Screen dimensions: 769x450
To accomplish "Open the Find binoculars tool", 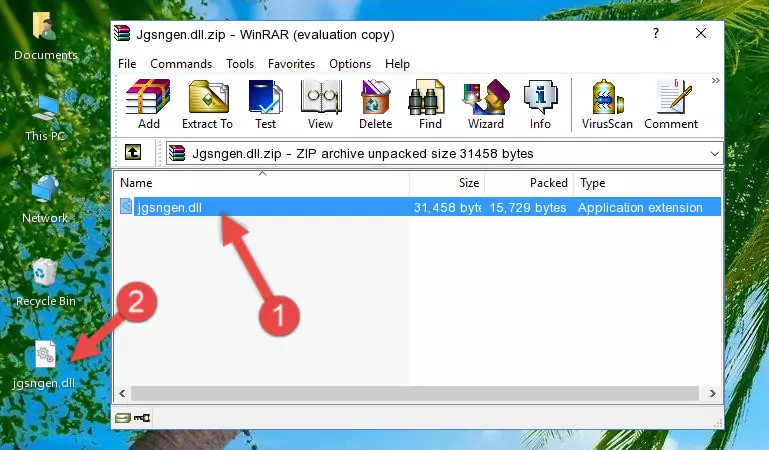I will (430, 104).
